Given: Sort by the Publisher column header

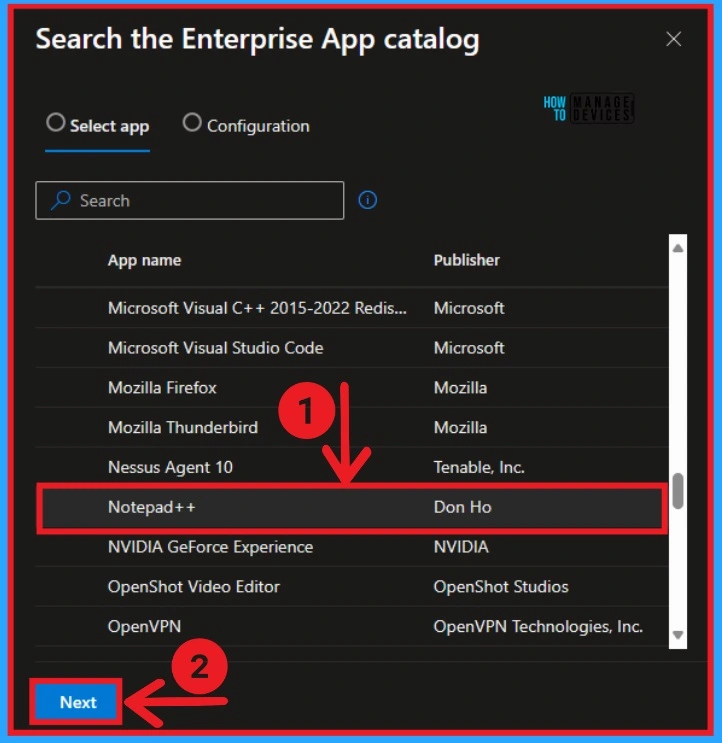Looking at the screenshot, I should (x=467, y=260).
